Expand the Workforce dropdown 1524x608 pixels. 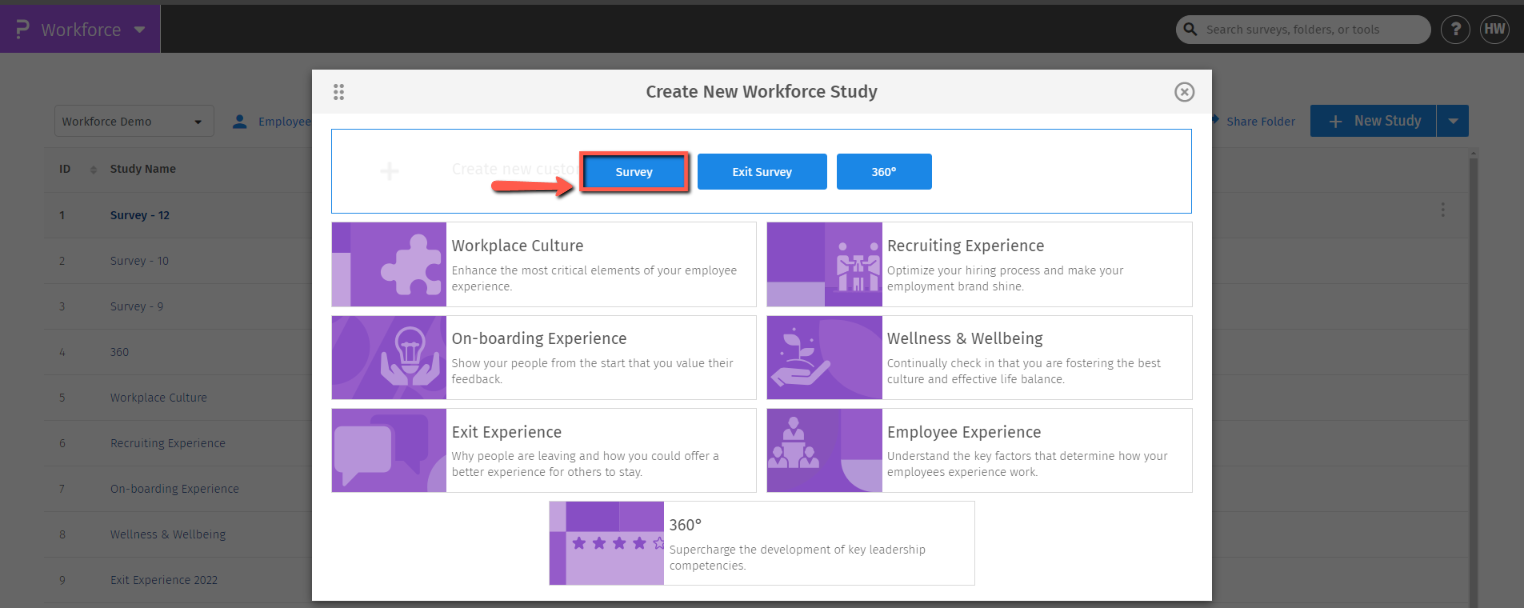pos(139,29)
